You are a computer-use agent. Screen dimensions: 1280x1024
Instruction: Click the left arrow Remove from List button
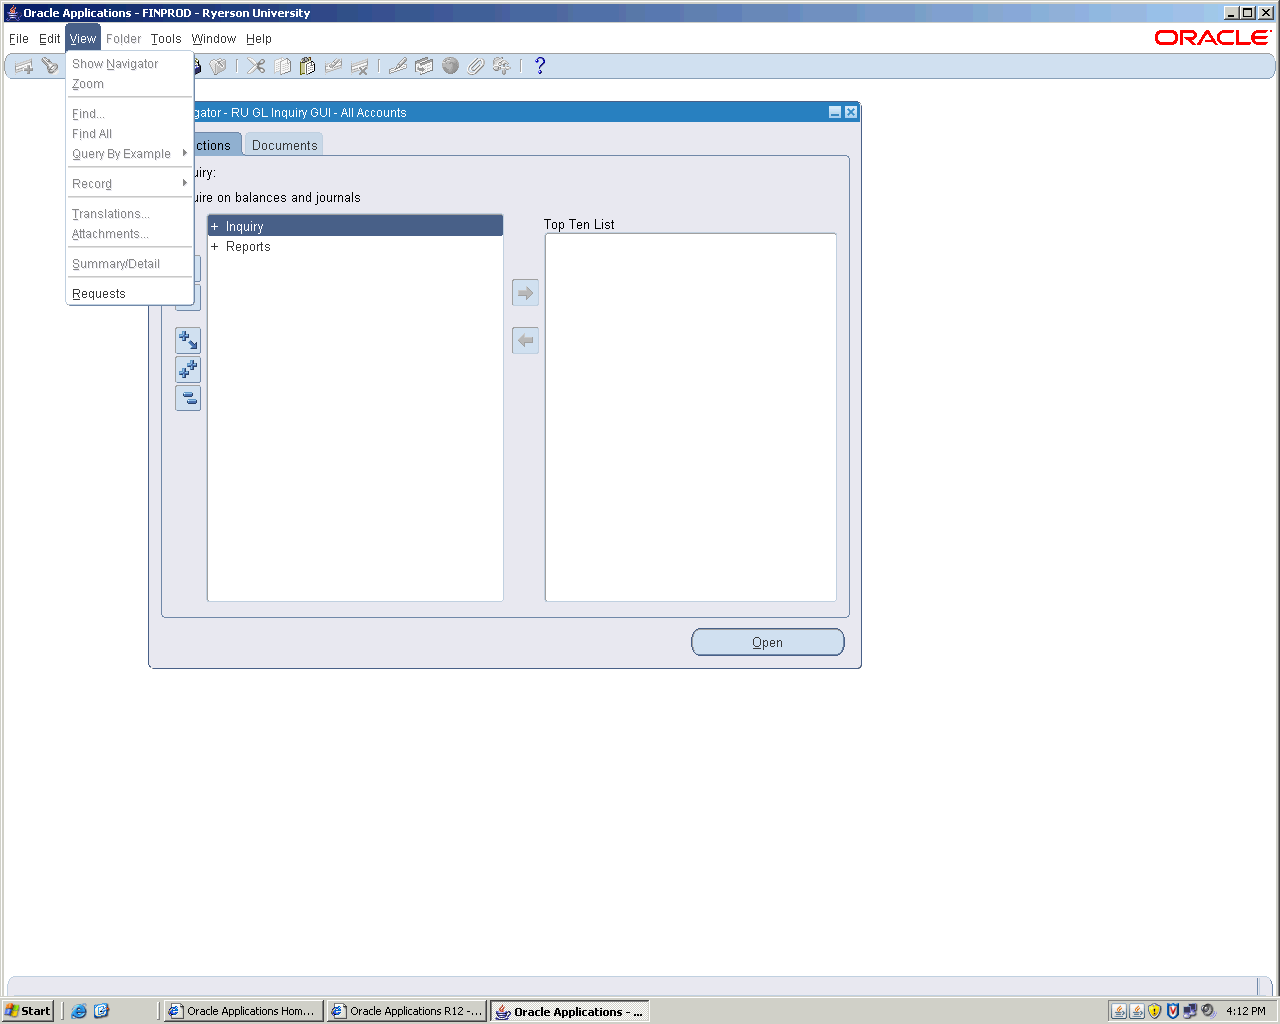coord(525,341)
